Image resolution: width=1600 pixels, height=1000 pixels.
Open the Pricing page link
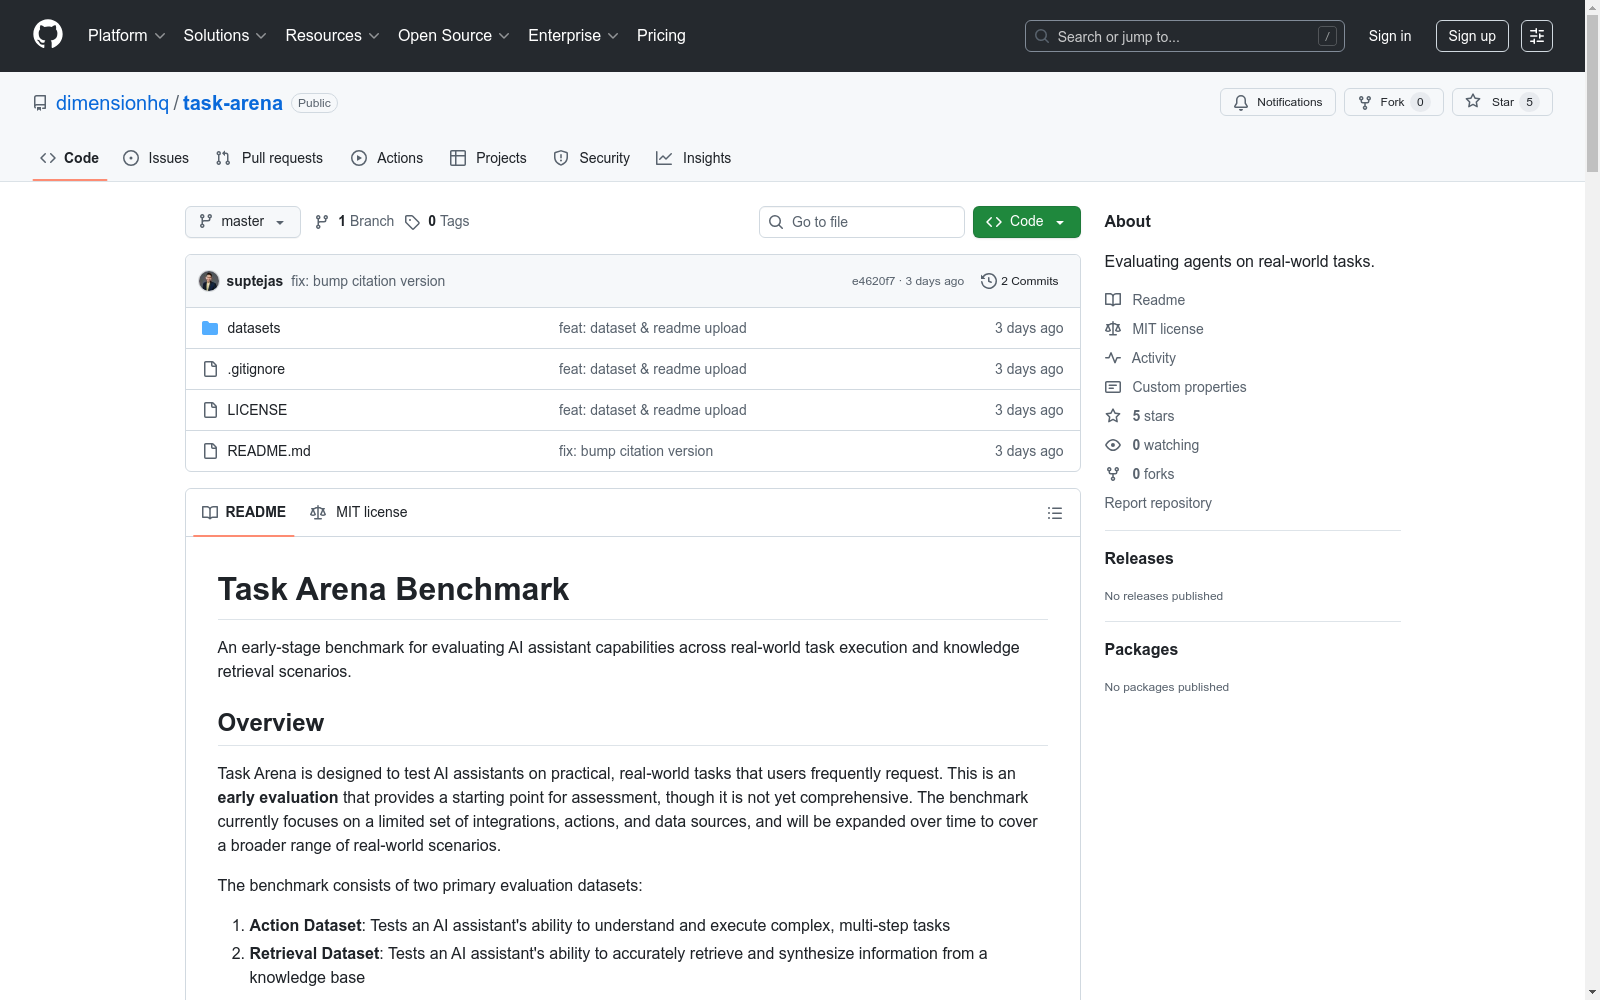pyautogui.click(x=661, y=36)
